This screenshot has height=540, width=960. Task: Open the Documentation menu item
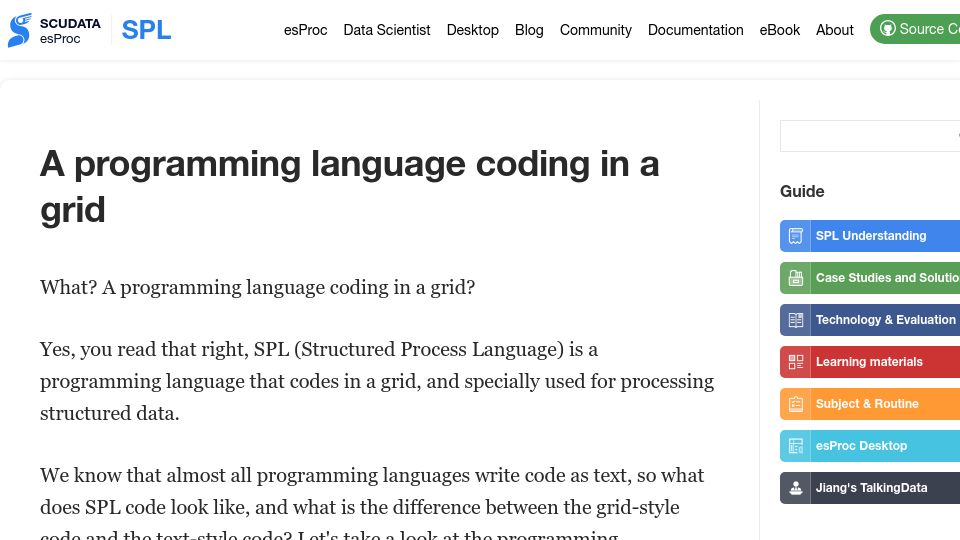click(x=696, y=30)
